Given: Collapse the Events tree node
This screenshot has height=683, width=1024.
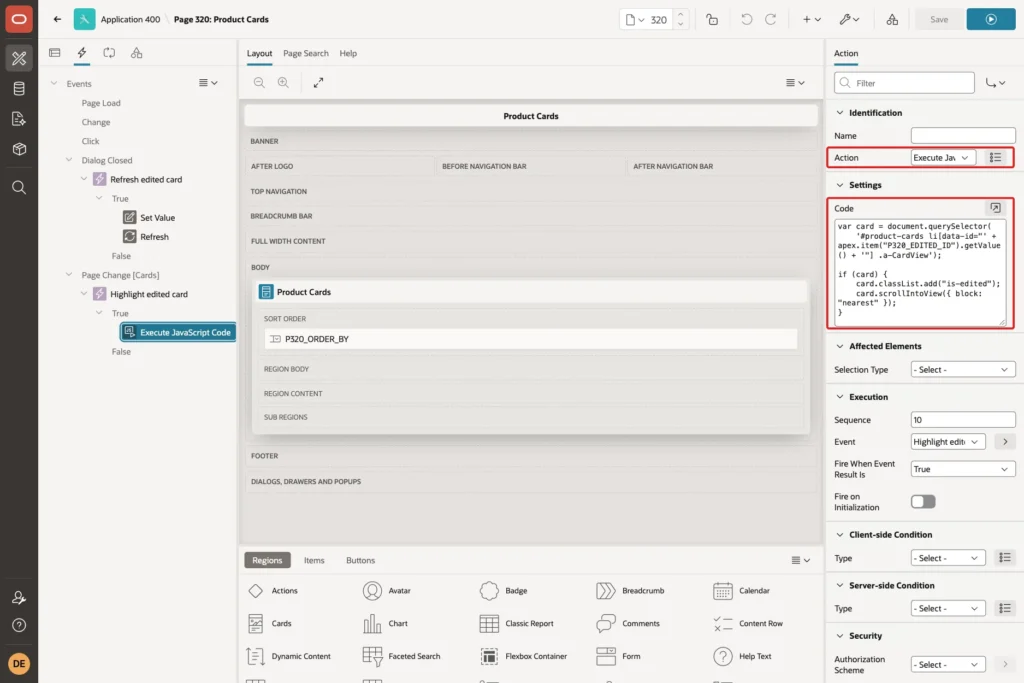Looking at the screenshot, I should click(54, 84).
